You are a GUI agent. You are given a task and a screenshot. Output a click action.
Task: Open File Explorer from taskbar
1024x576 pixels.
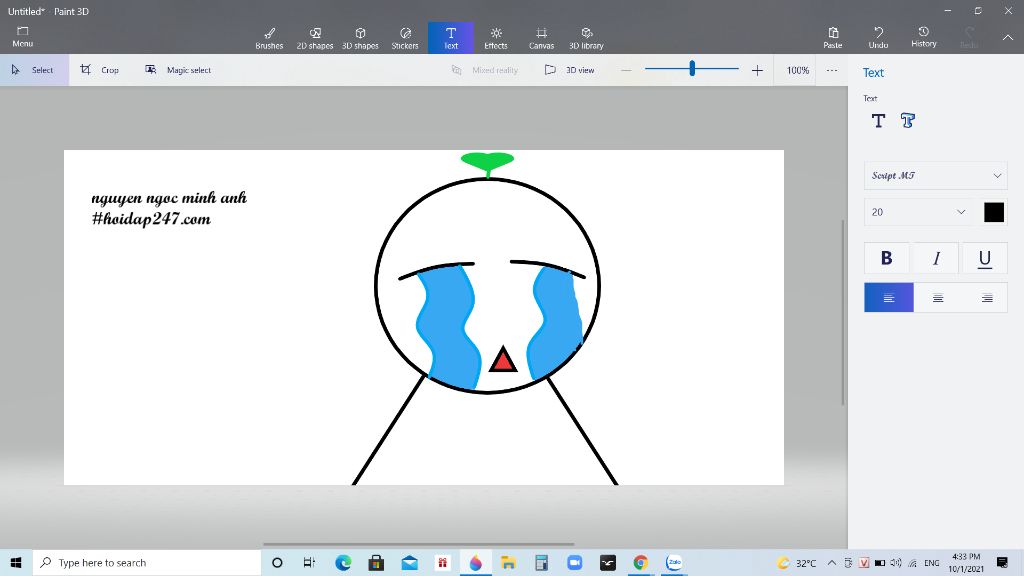point(508,562)
